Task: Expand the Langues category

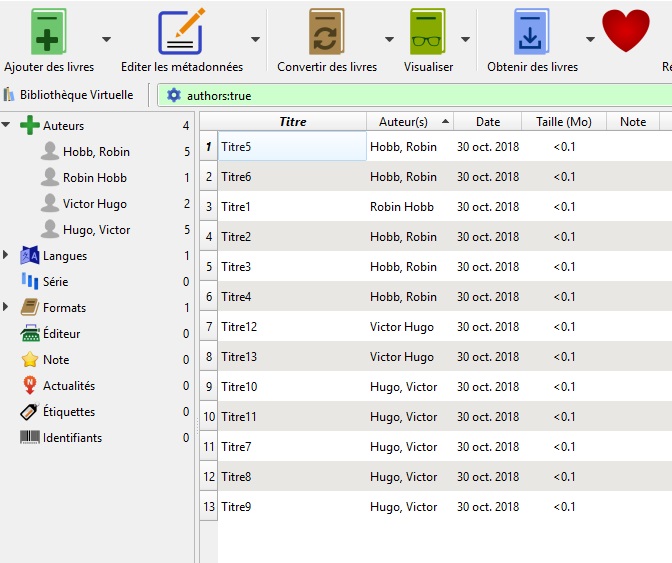Action: tap(6, 255)
